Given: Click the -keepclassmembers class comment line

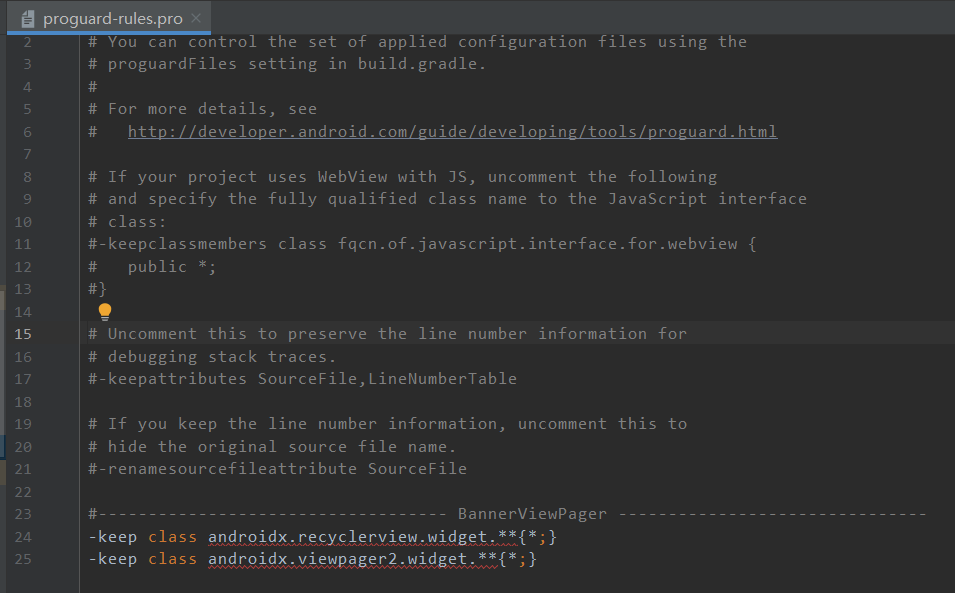Looking at the screenshot, I should click(422, 244).
